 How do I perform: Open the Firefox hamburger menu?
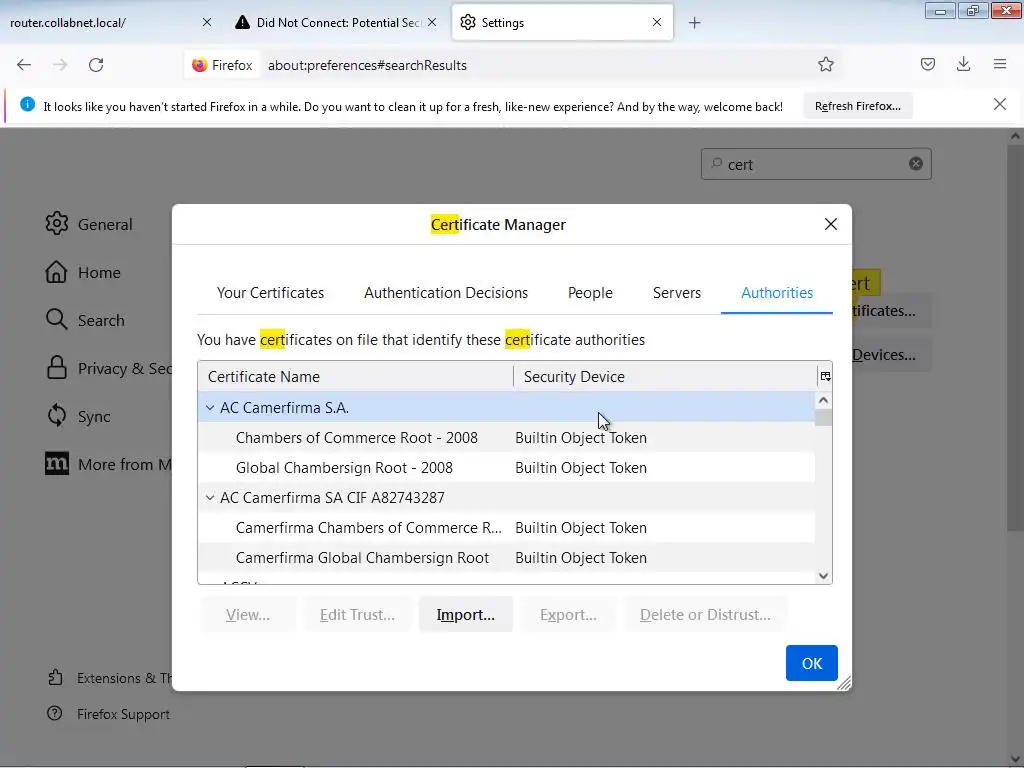999,64
